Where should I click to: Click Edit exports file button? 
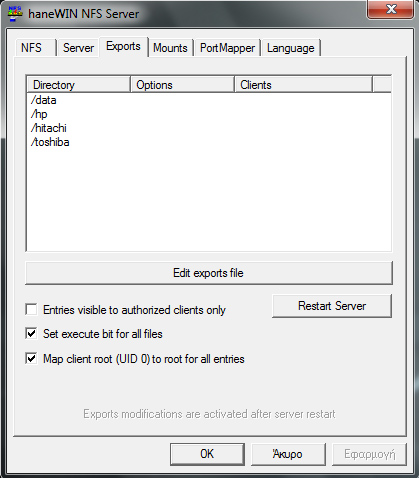[x=209, y=273]
